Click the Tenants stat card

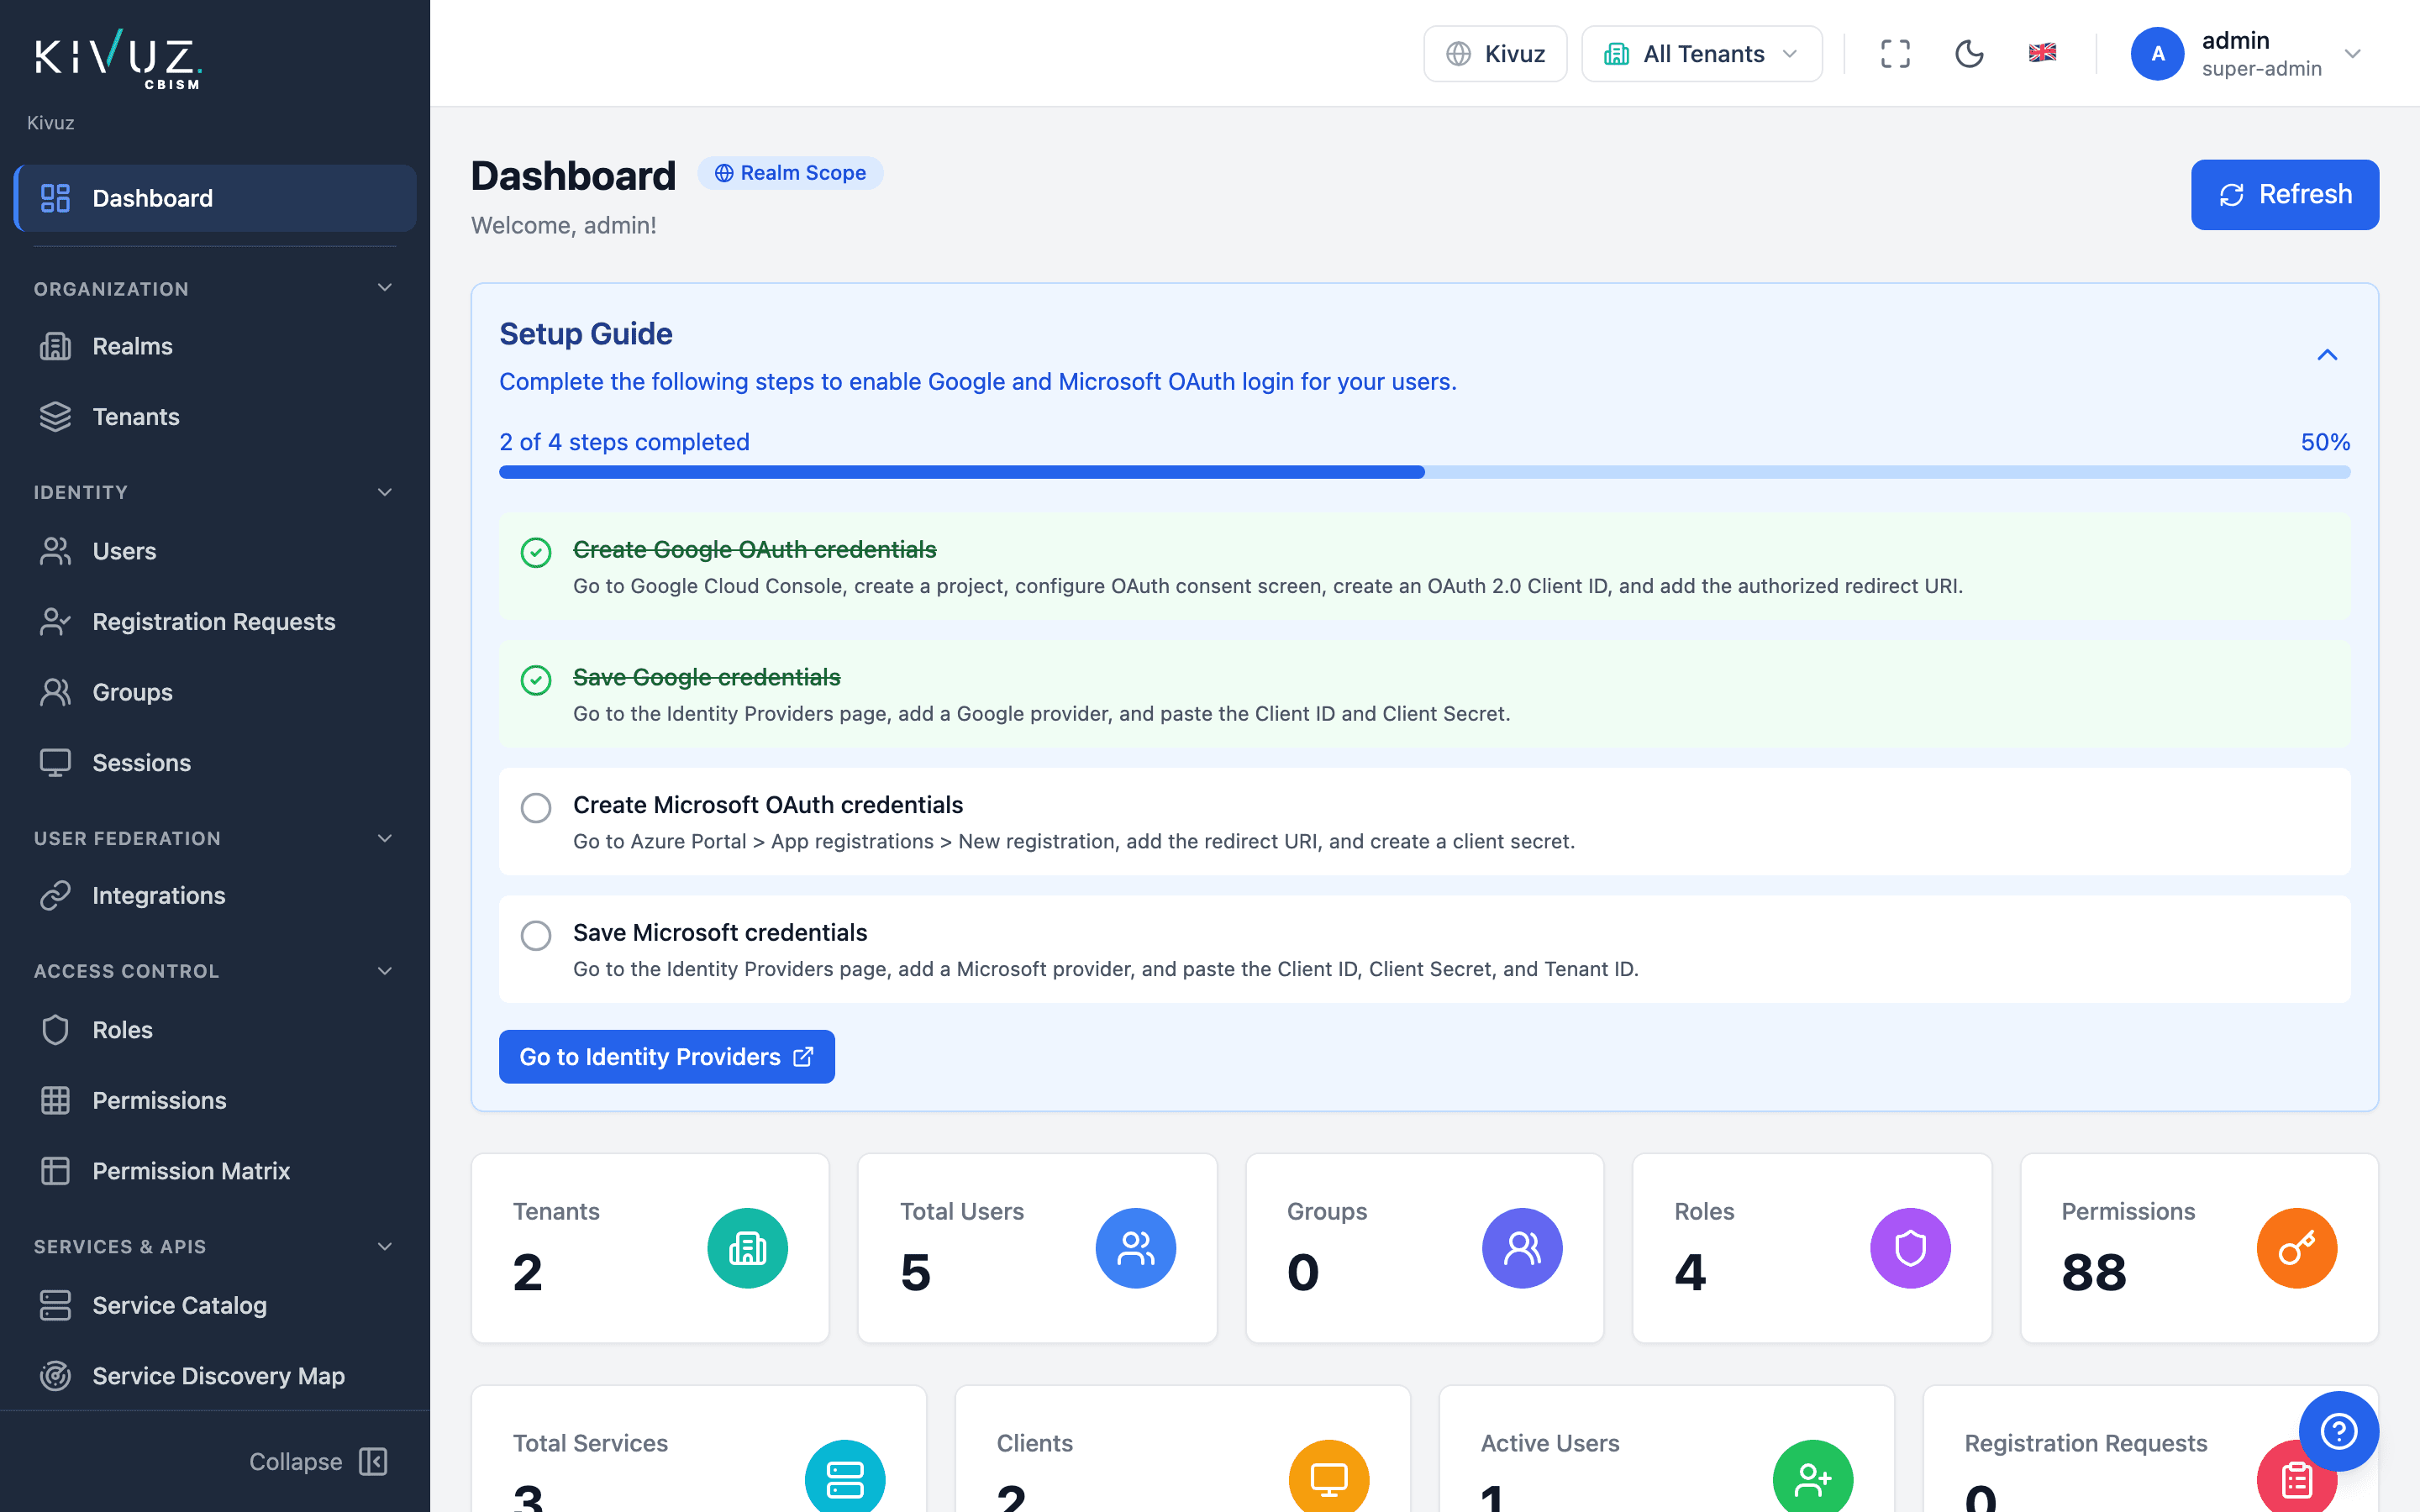point(650,1247)
